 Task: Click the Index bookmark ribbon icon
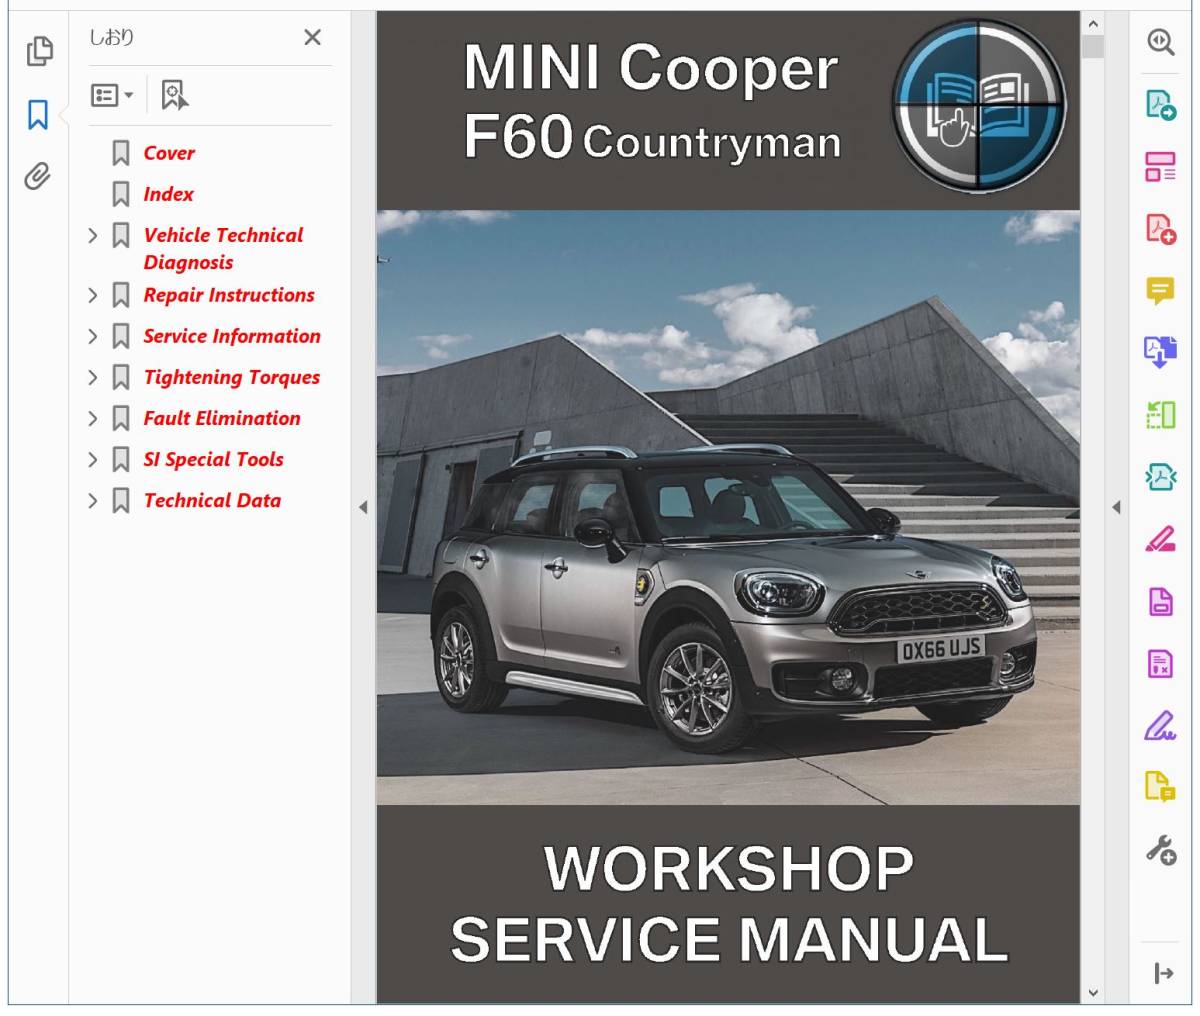pos(121,194)
